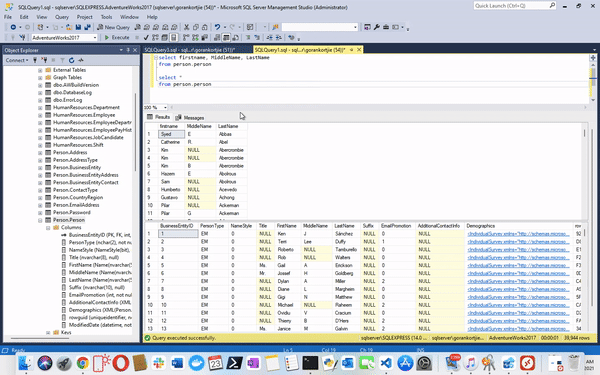600x375 pixels.
Task: Toggle Include Actual Execution Plan
Action: click(x=186, y=38)
